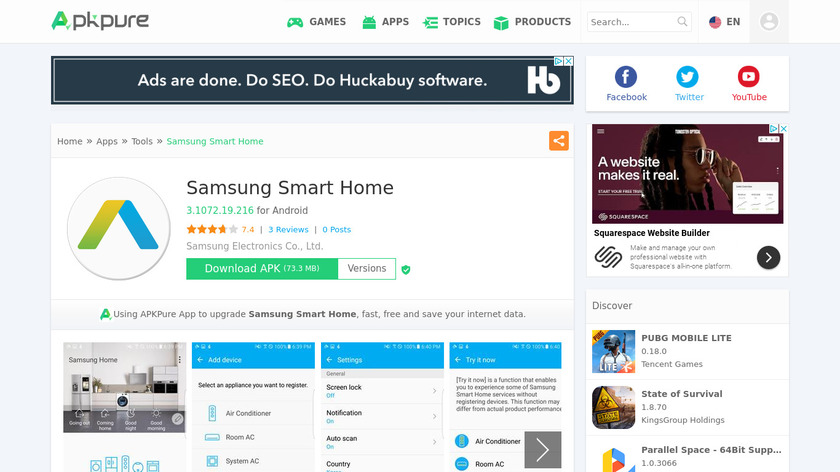Open Parallel Space app icon
The width and height of the screenshot is (840, 472).
coord(613,459)
